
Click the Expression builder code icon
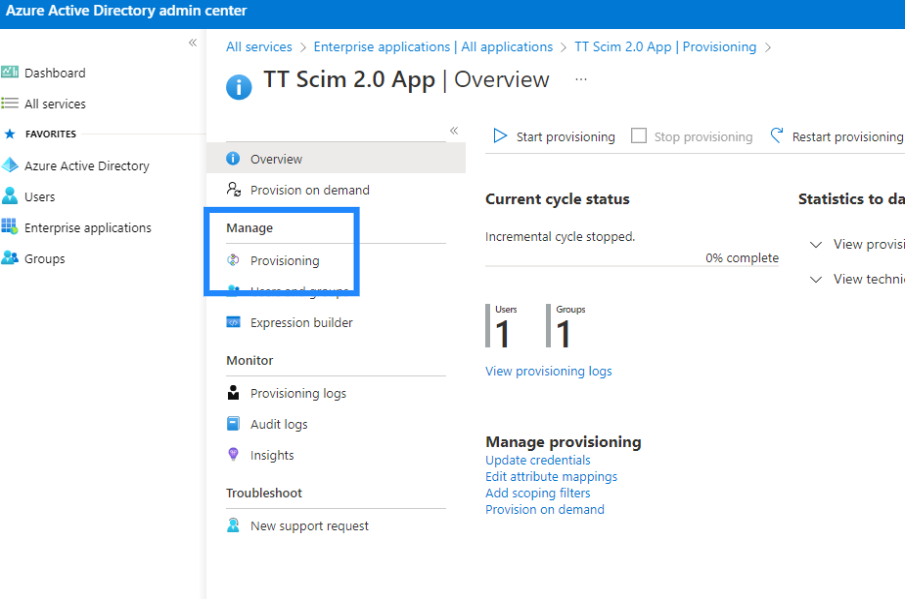pos(233,322)
